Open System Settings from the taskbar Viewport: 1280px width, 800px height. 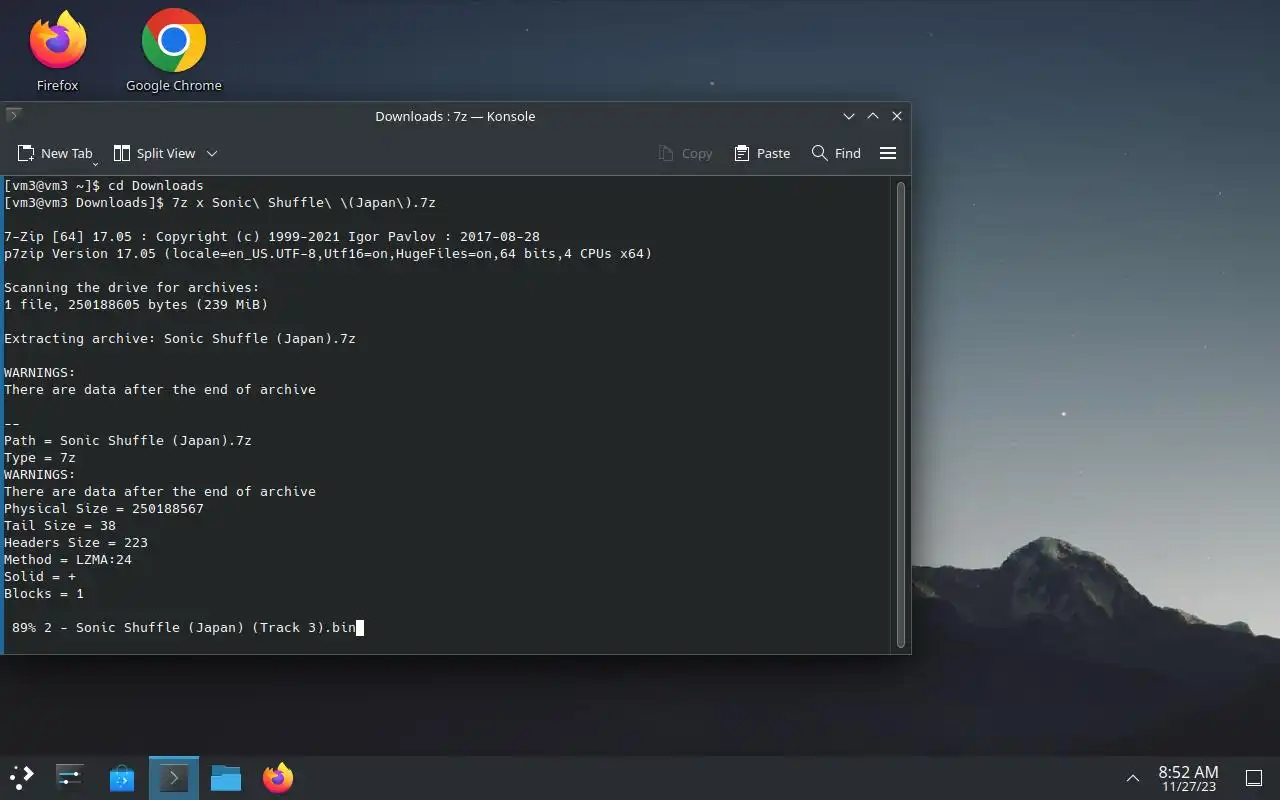tap(70, 778)
